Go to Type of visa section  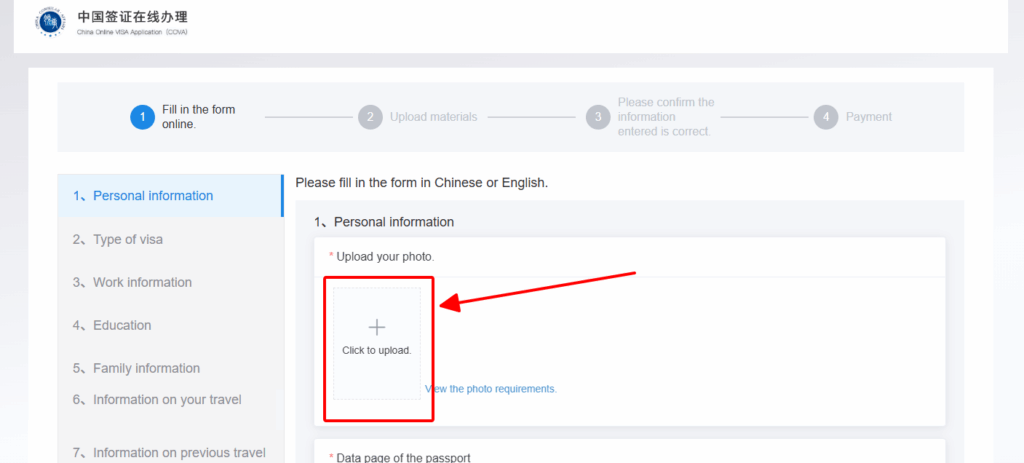click(x=128, y=240)
